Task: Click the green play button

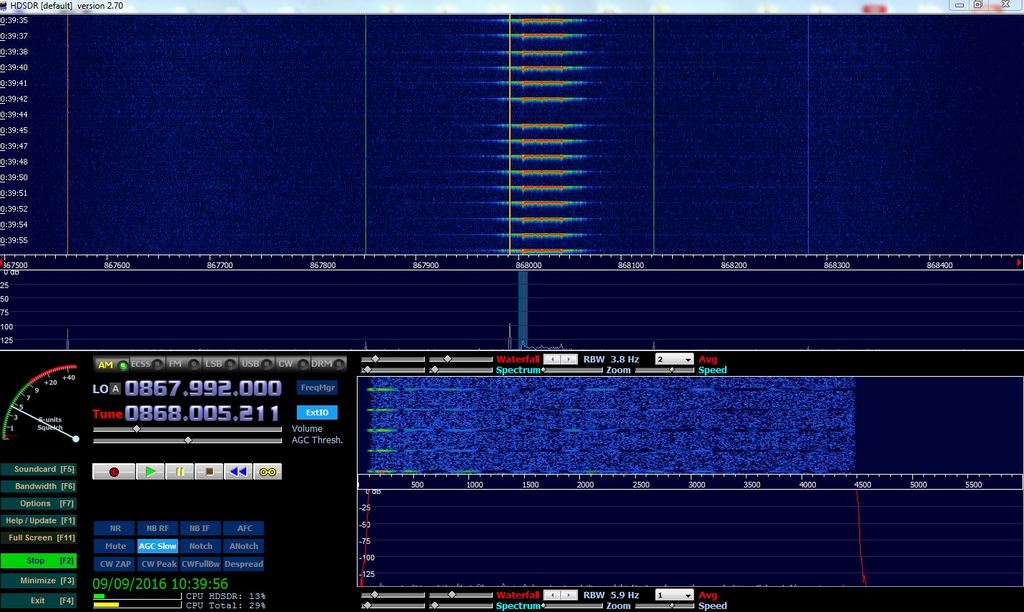Action: (149, 471)
